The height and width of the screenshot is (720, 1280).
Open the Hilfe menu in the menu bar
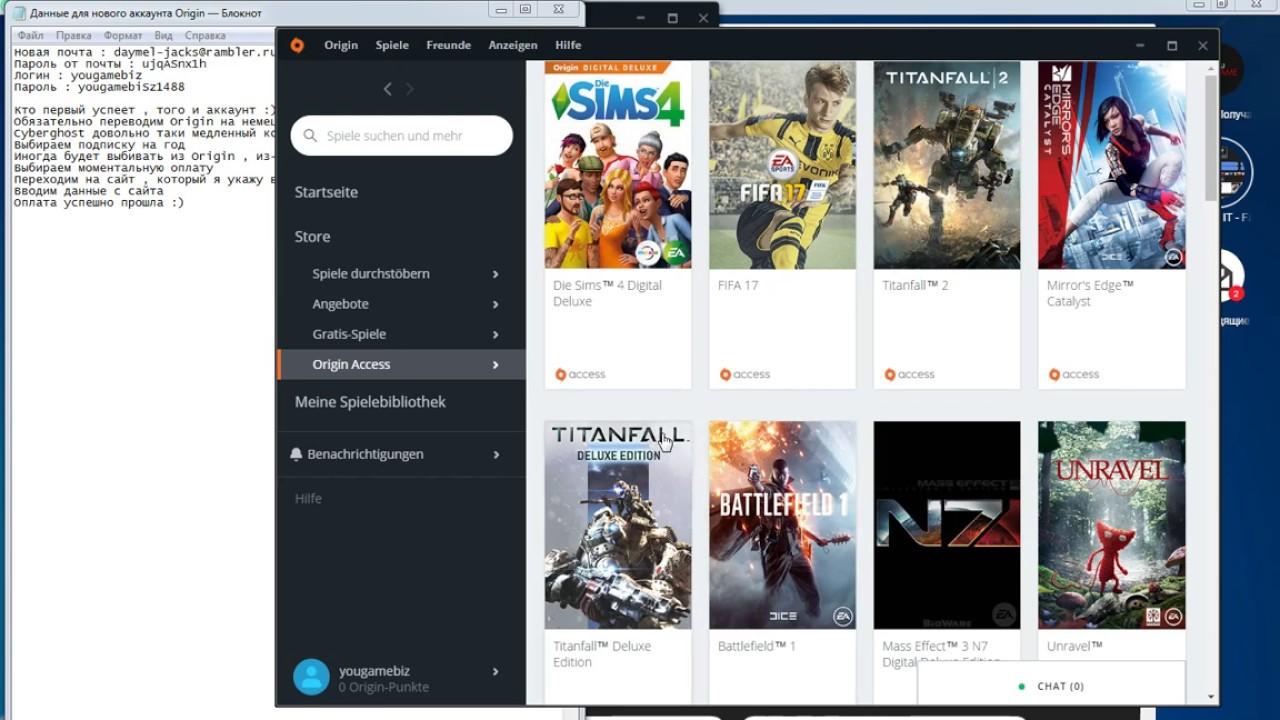coord(568,45)
